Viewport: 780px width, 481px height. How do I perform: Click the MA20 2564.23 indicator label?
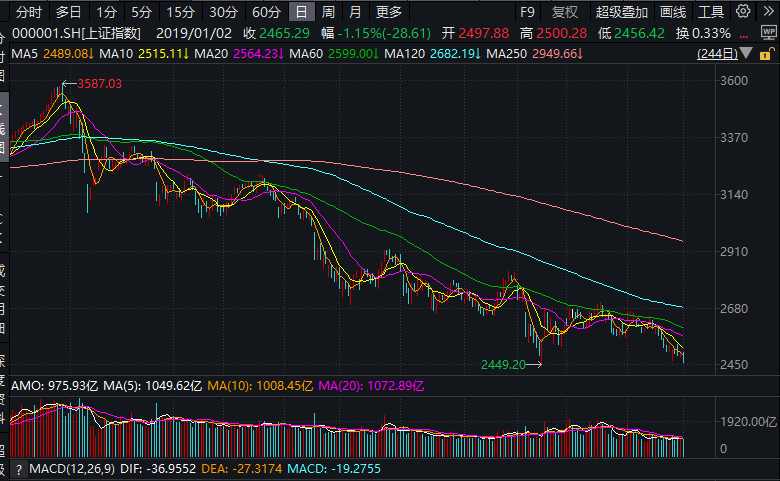[x=239, y=54]
